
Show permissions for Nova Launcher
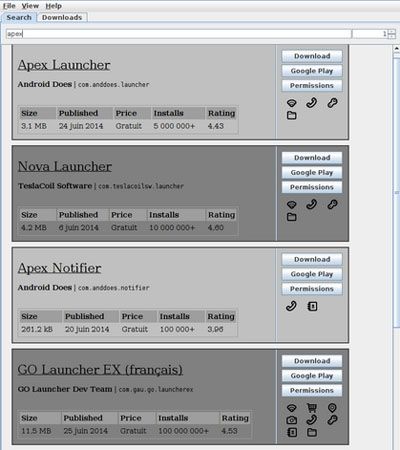[x=312, y=187]
